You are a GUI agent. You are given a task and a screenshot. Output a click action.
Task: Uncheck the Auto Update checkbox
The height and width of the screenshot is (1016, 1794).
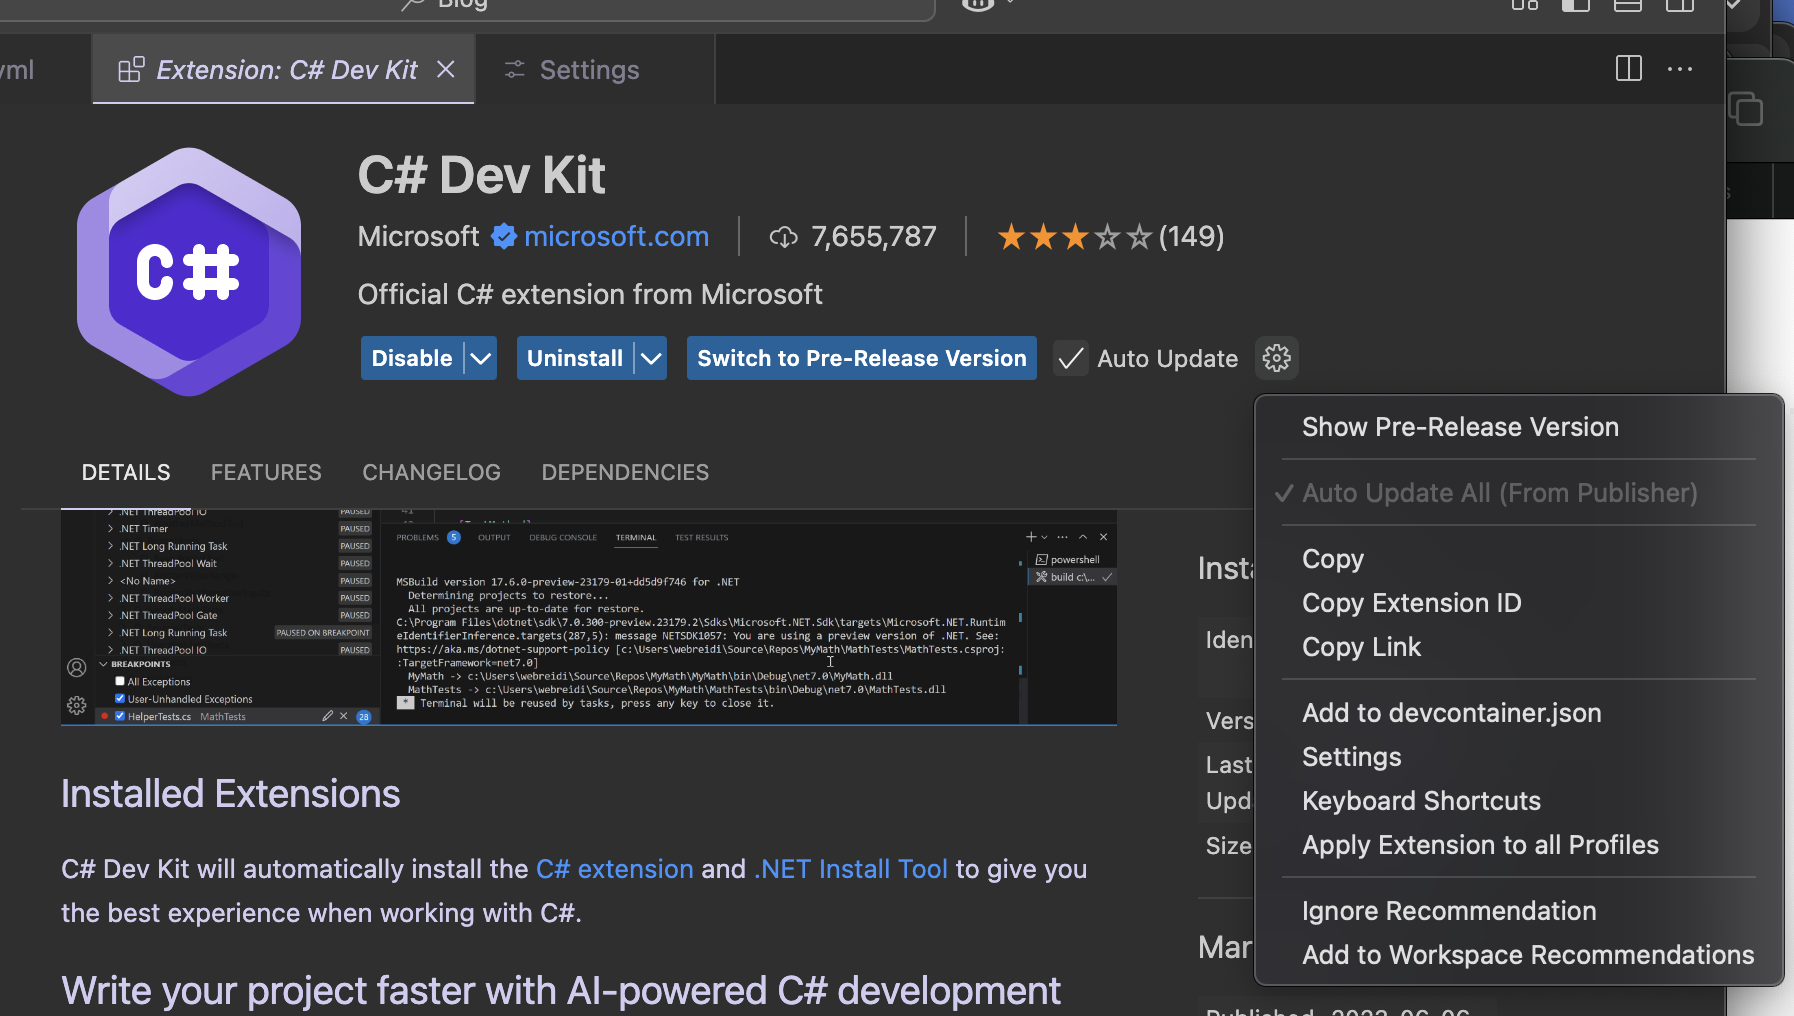tap(1070, 358)
